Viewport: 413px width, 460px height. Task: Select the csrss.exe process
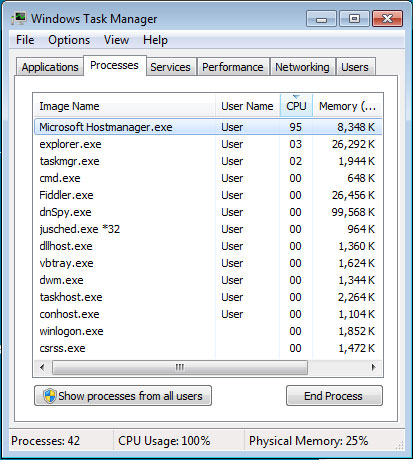point(208,348)
